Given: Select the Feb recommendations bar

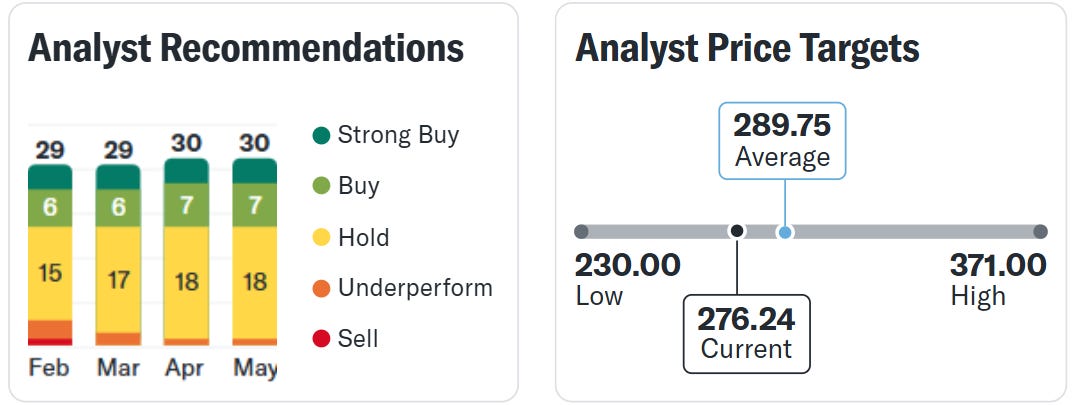Looking at the screenshot, I should 50,255.
